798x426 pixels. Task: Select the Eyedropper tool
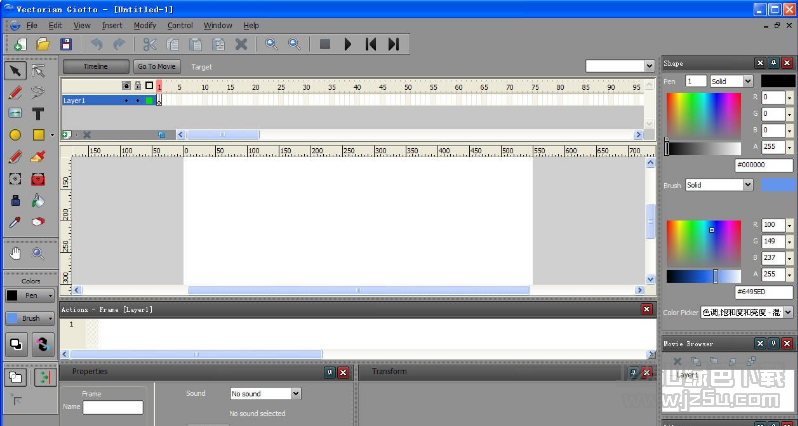tap(15, 222)
